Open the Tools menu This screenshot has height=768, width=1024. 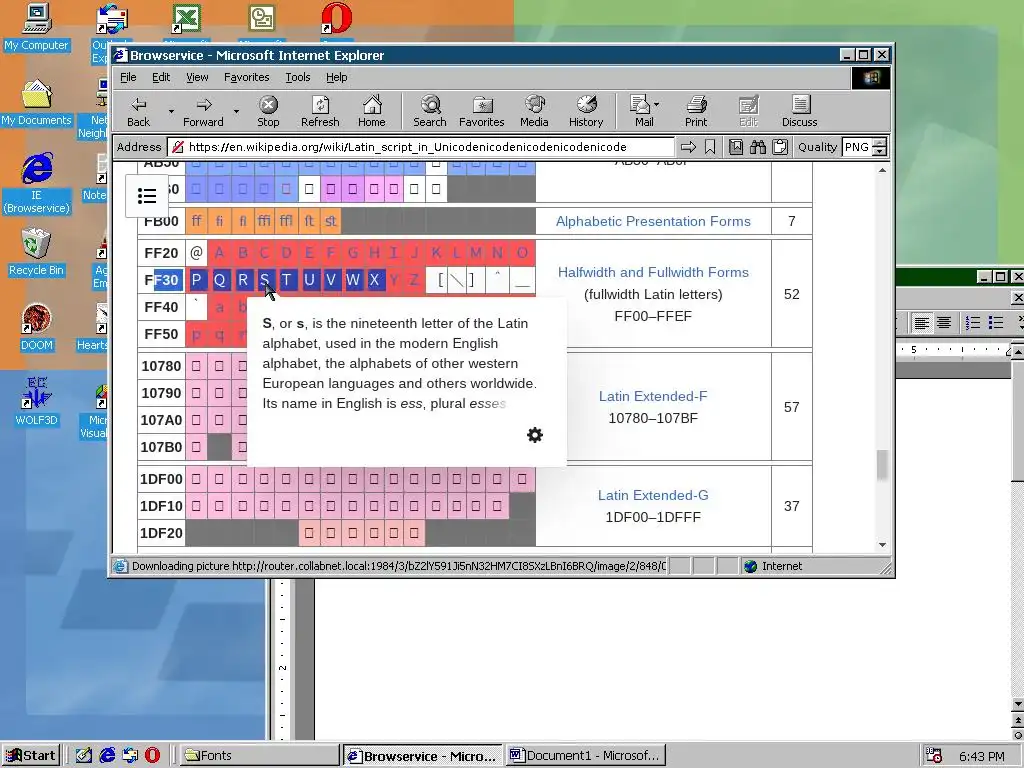click(298, 77)
